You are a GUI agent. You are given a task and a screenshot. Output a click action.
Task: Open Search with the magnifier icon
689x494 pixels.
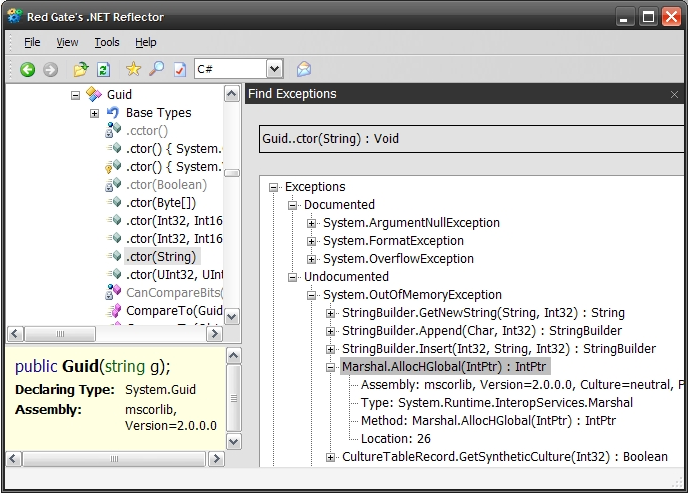pos(156,69)
